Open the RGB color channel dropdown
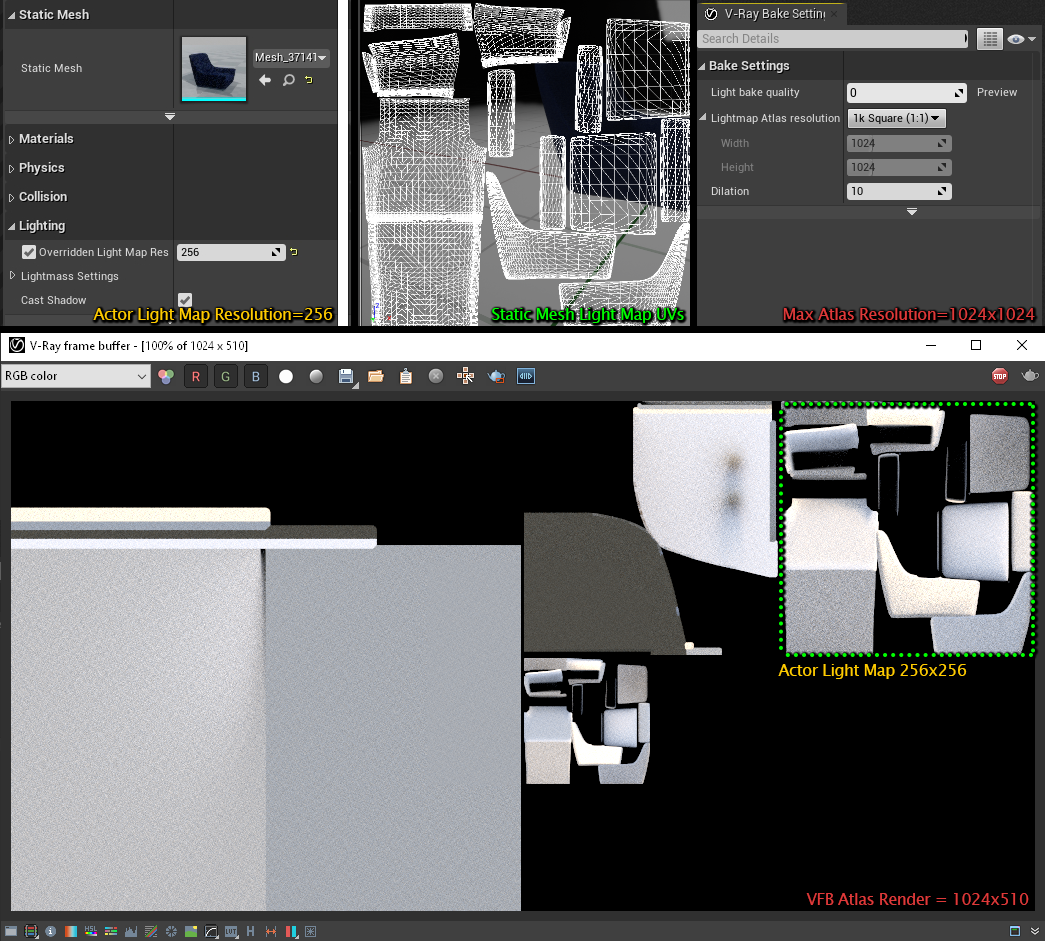This screenshot has height=941, width=1045. click(x=75, y=376)
